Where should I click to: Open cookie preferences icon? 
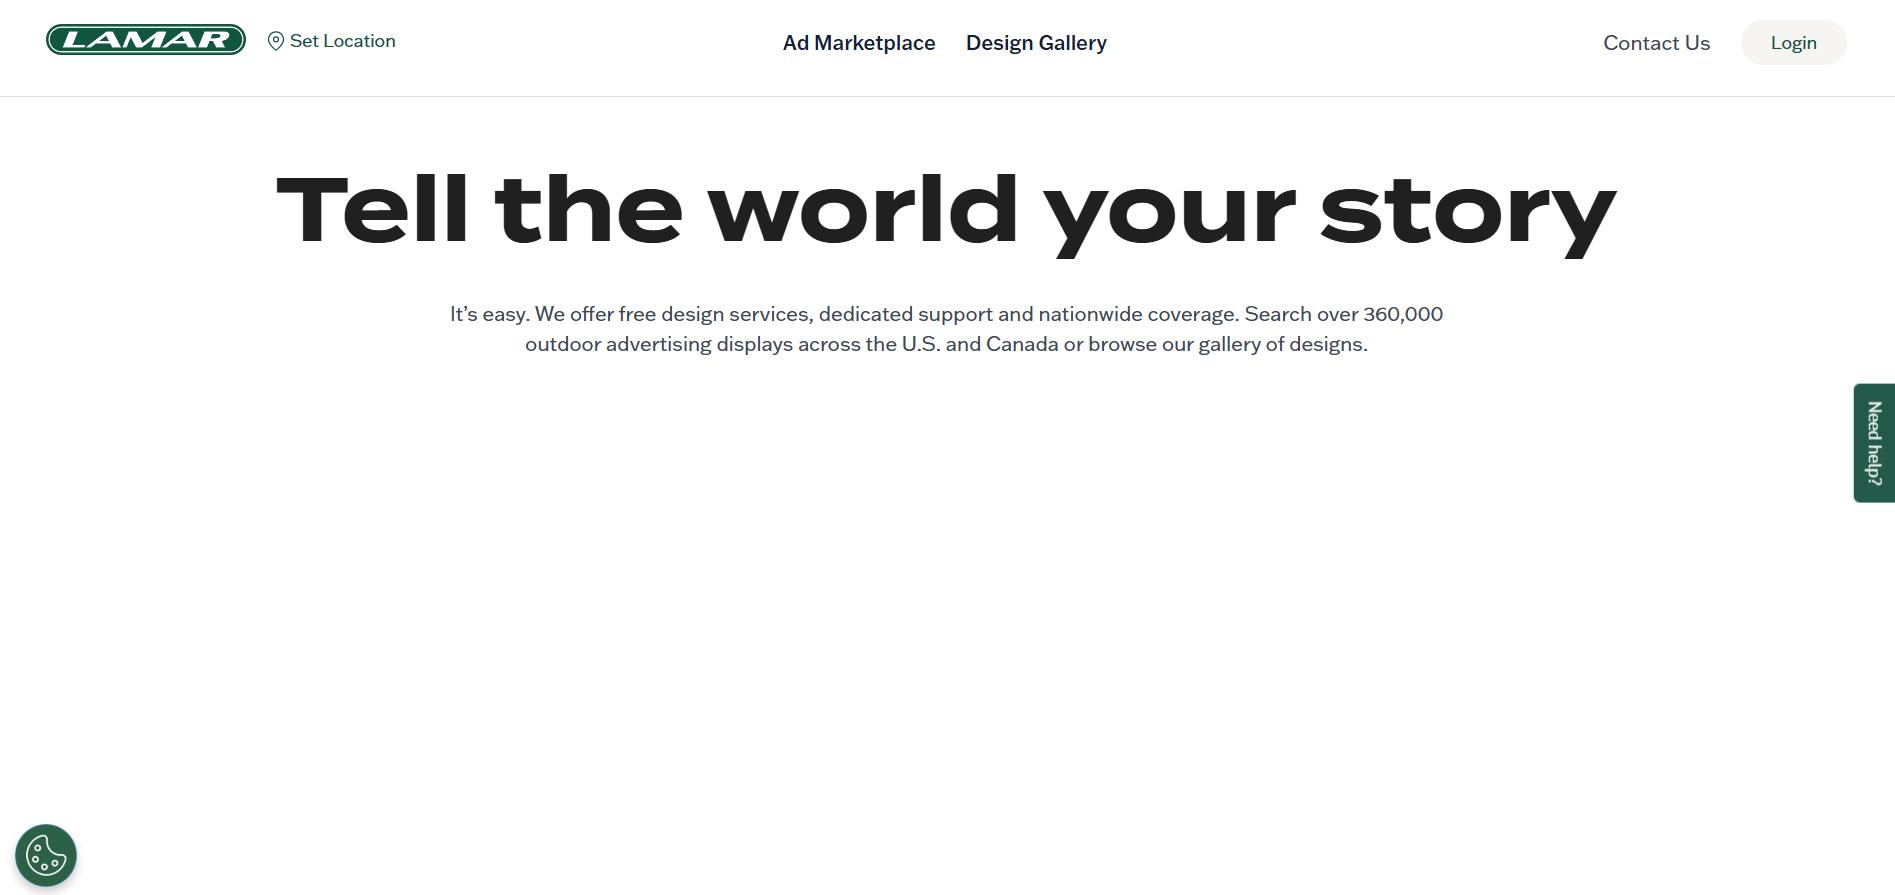(46, 856)
